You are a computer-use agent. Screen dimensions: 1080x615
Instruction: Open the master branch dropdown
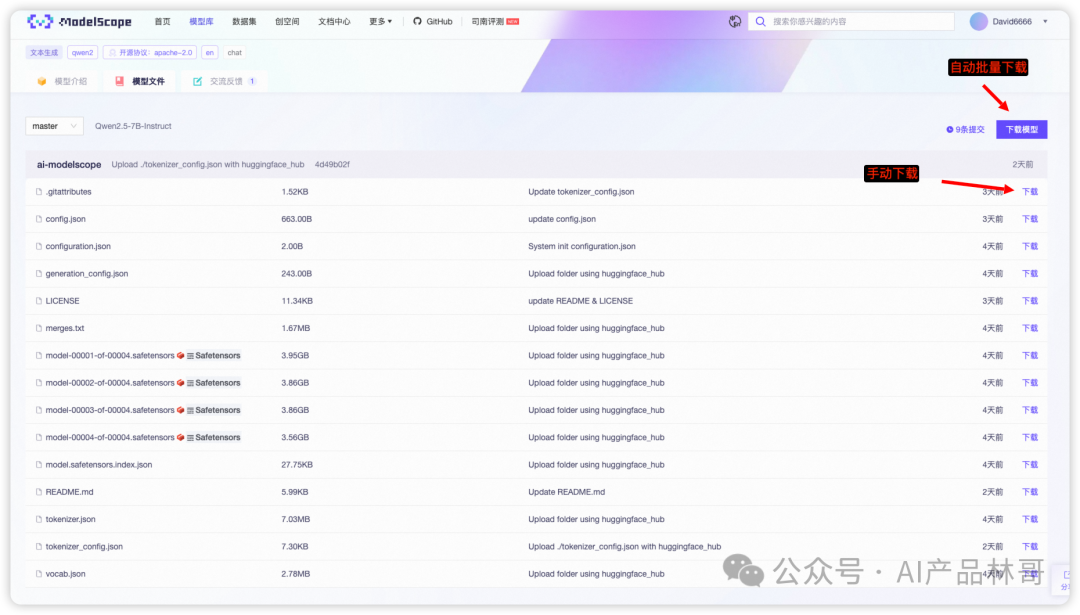point(54,126)
